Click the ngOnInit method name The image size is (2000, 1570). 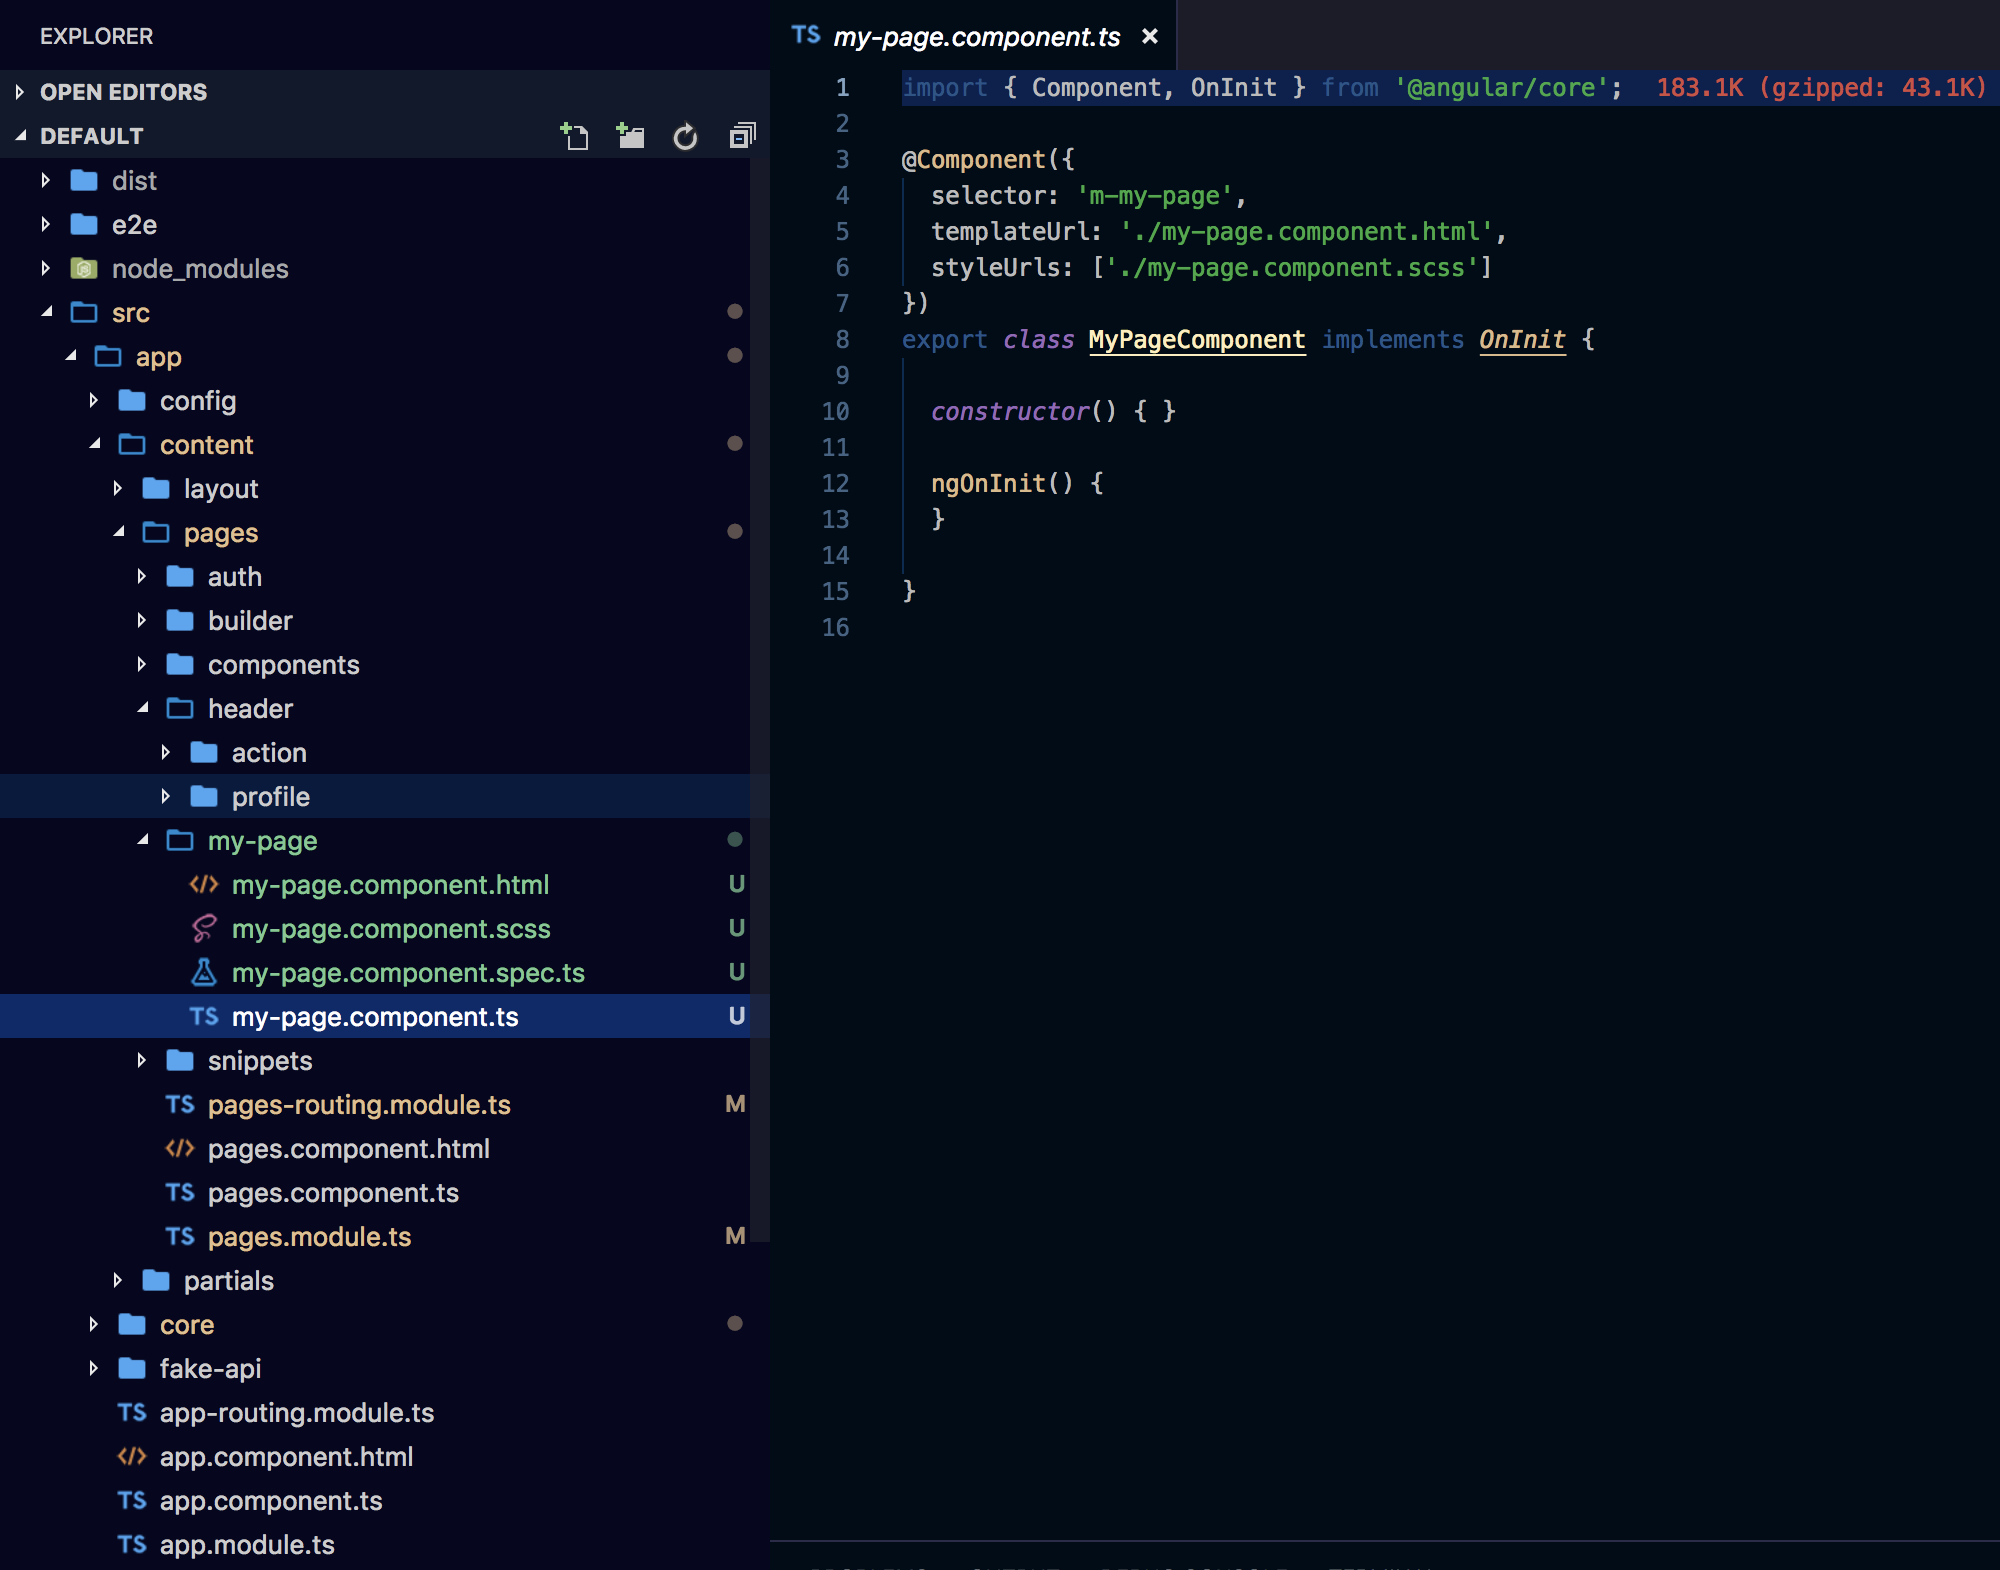tap(988, 483)
